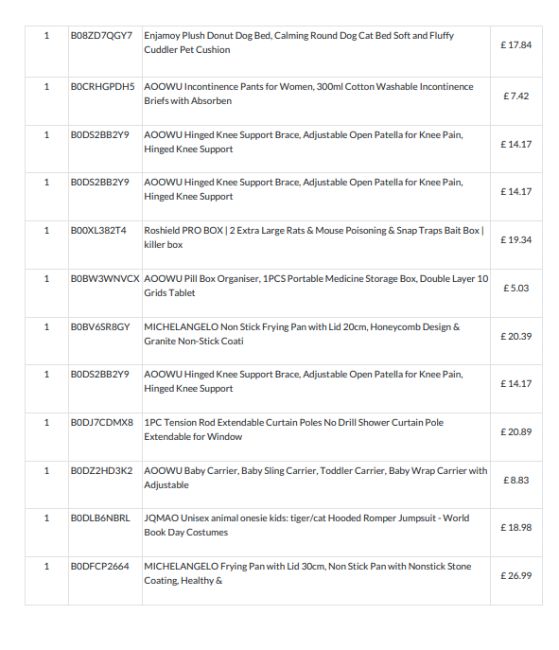559x650 pixels.
Task: Click the £ 17.84 price cell
Action: (x=516, y=45)
